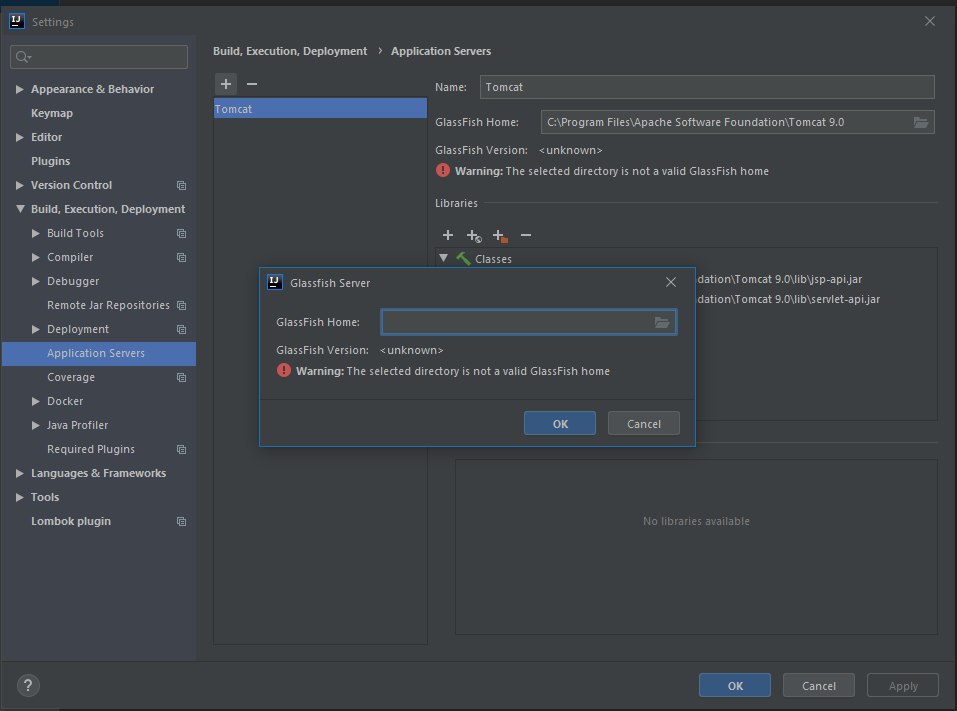The image size is (957, 711).
Task: Open Lombok plugin settings
Action: 71,521
